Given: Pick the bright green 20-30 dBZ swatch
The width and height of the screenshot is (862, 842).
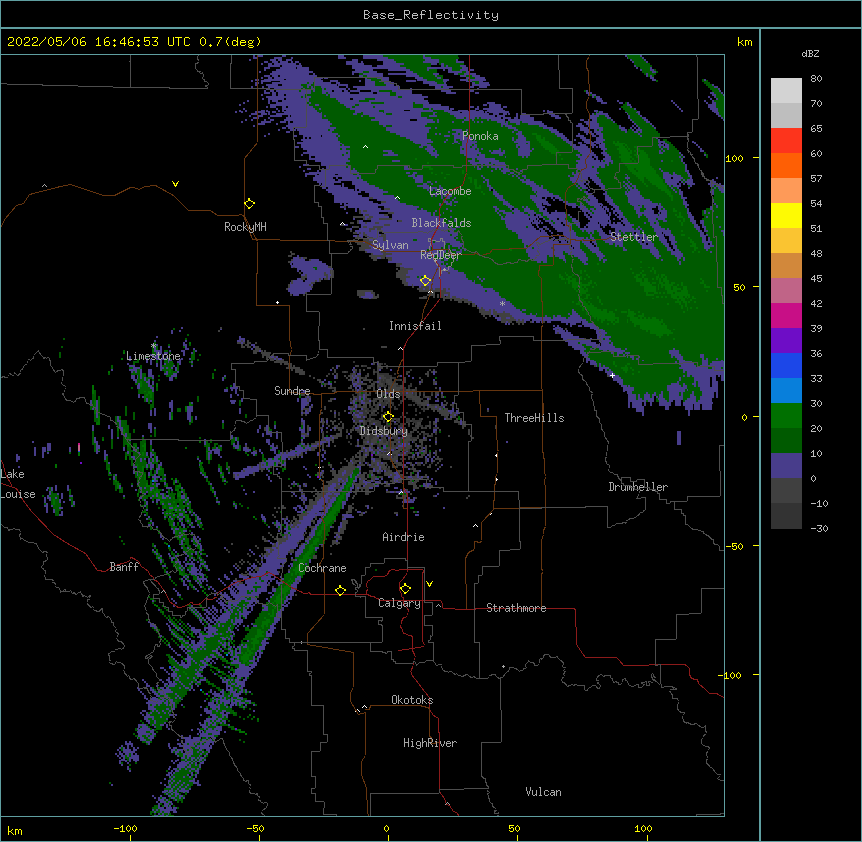Looking at the screenshot, I should pyautogui.click(x=786, y=416).
